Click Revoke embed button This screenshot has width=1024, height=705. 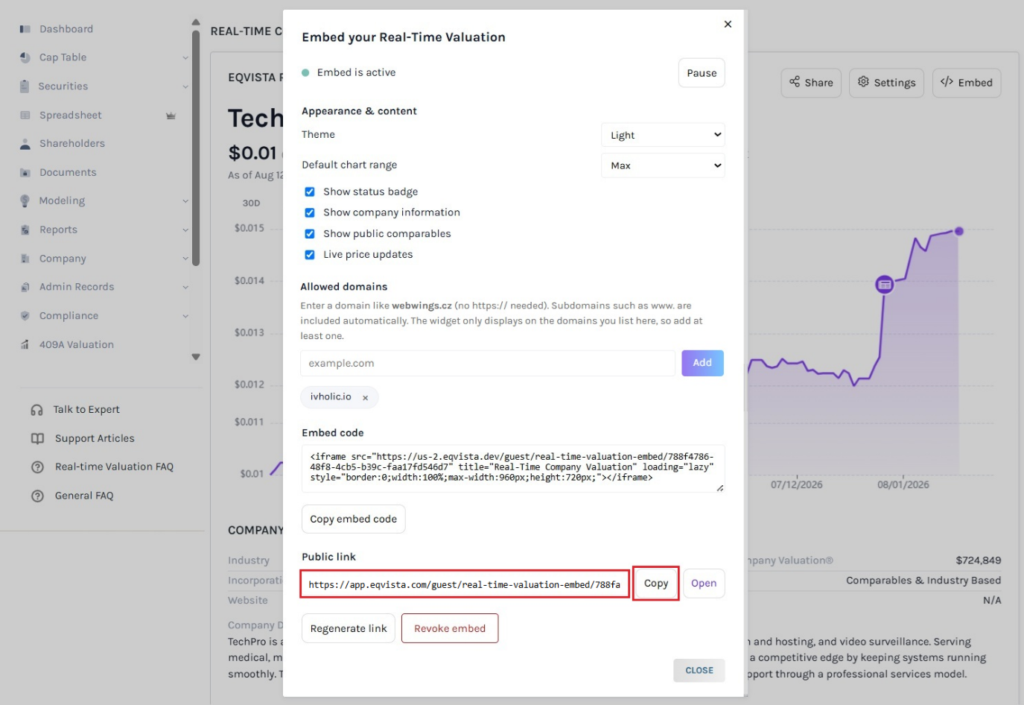pyautogui.click(x=449, y=629)
